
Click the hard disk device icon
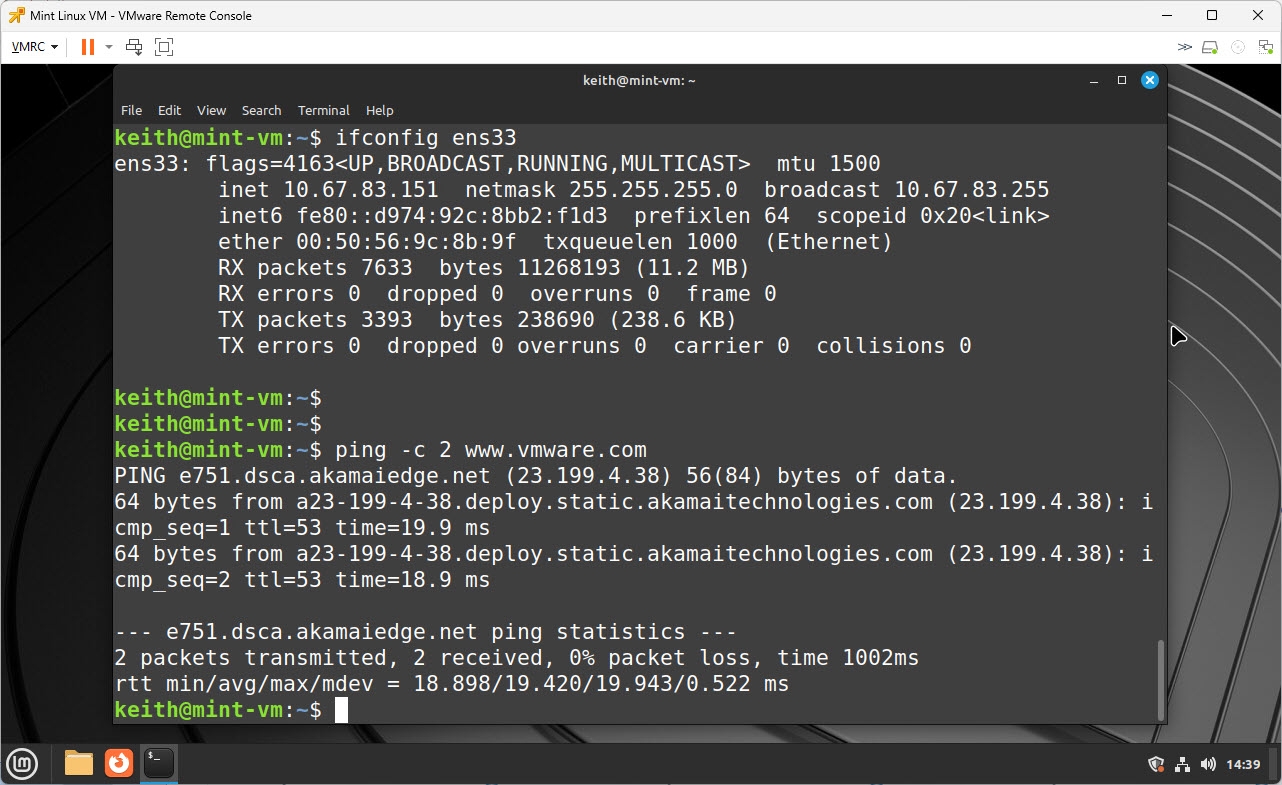click(1210, 47)
